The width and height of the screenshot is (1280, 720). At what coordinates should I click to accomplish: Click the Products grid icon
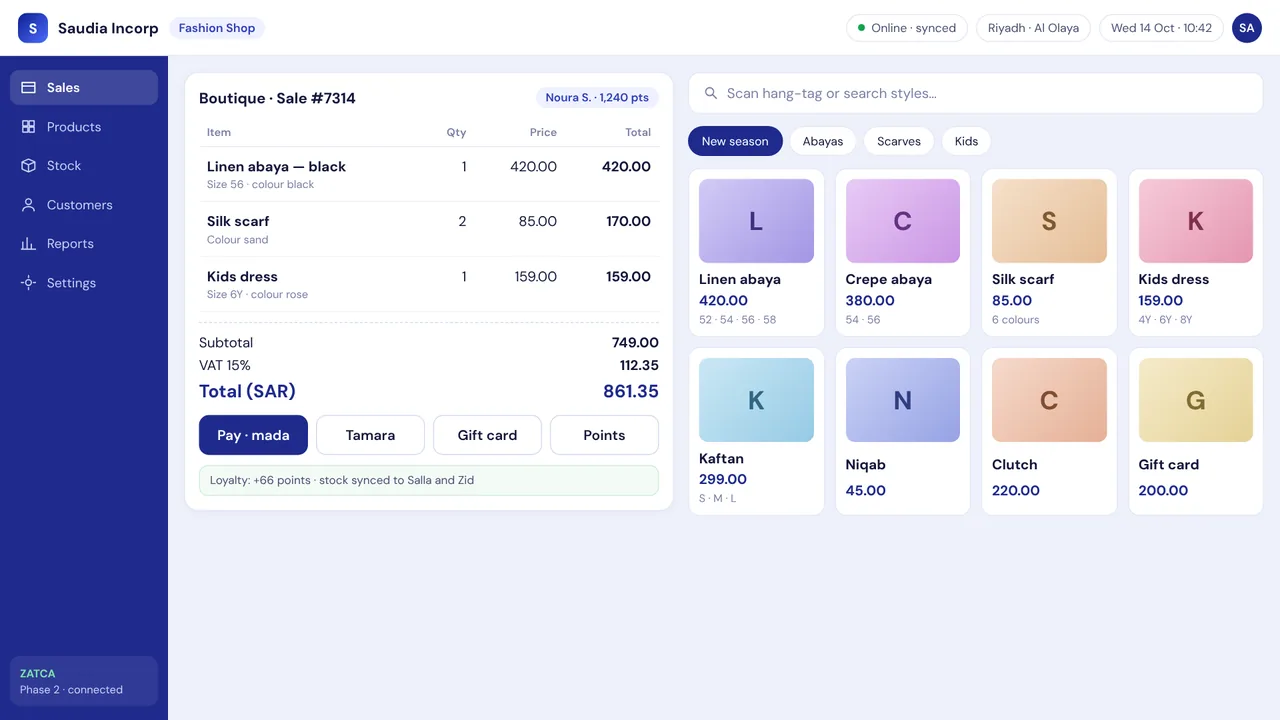28,127
